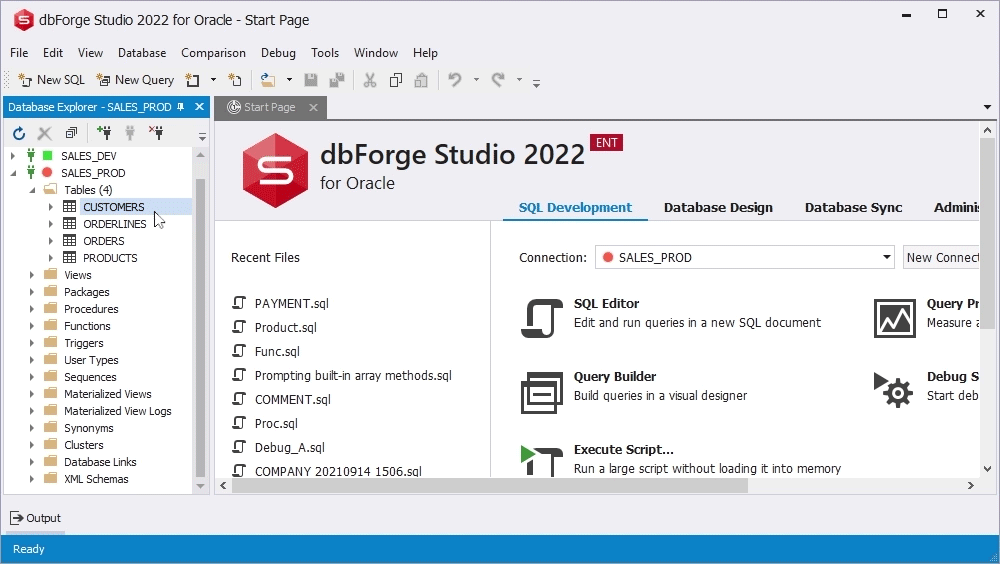
Task: Click the Collapse All icon in Database Explorer
Action: (71, 133)
